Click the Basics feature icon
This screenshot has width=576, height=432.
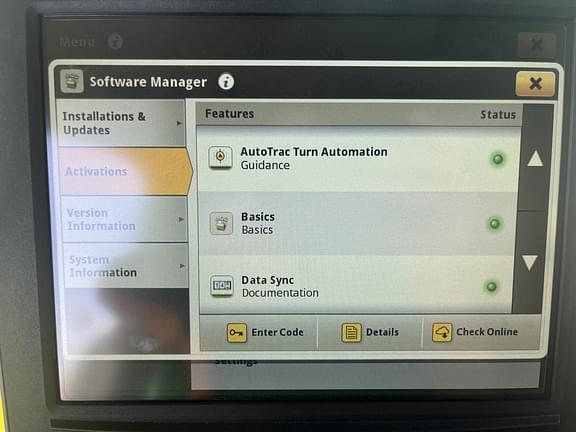click(221, 223)
